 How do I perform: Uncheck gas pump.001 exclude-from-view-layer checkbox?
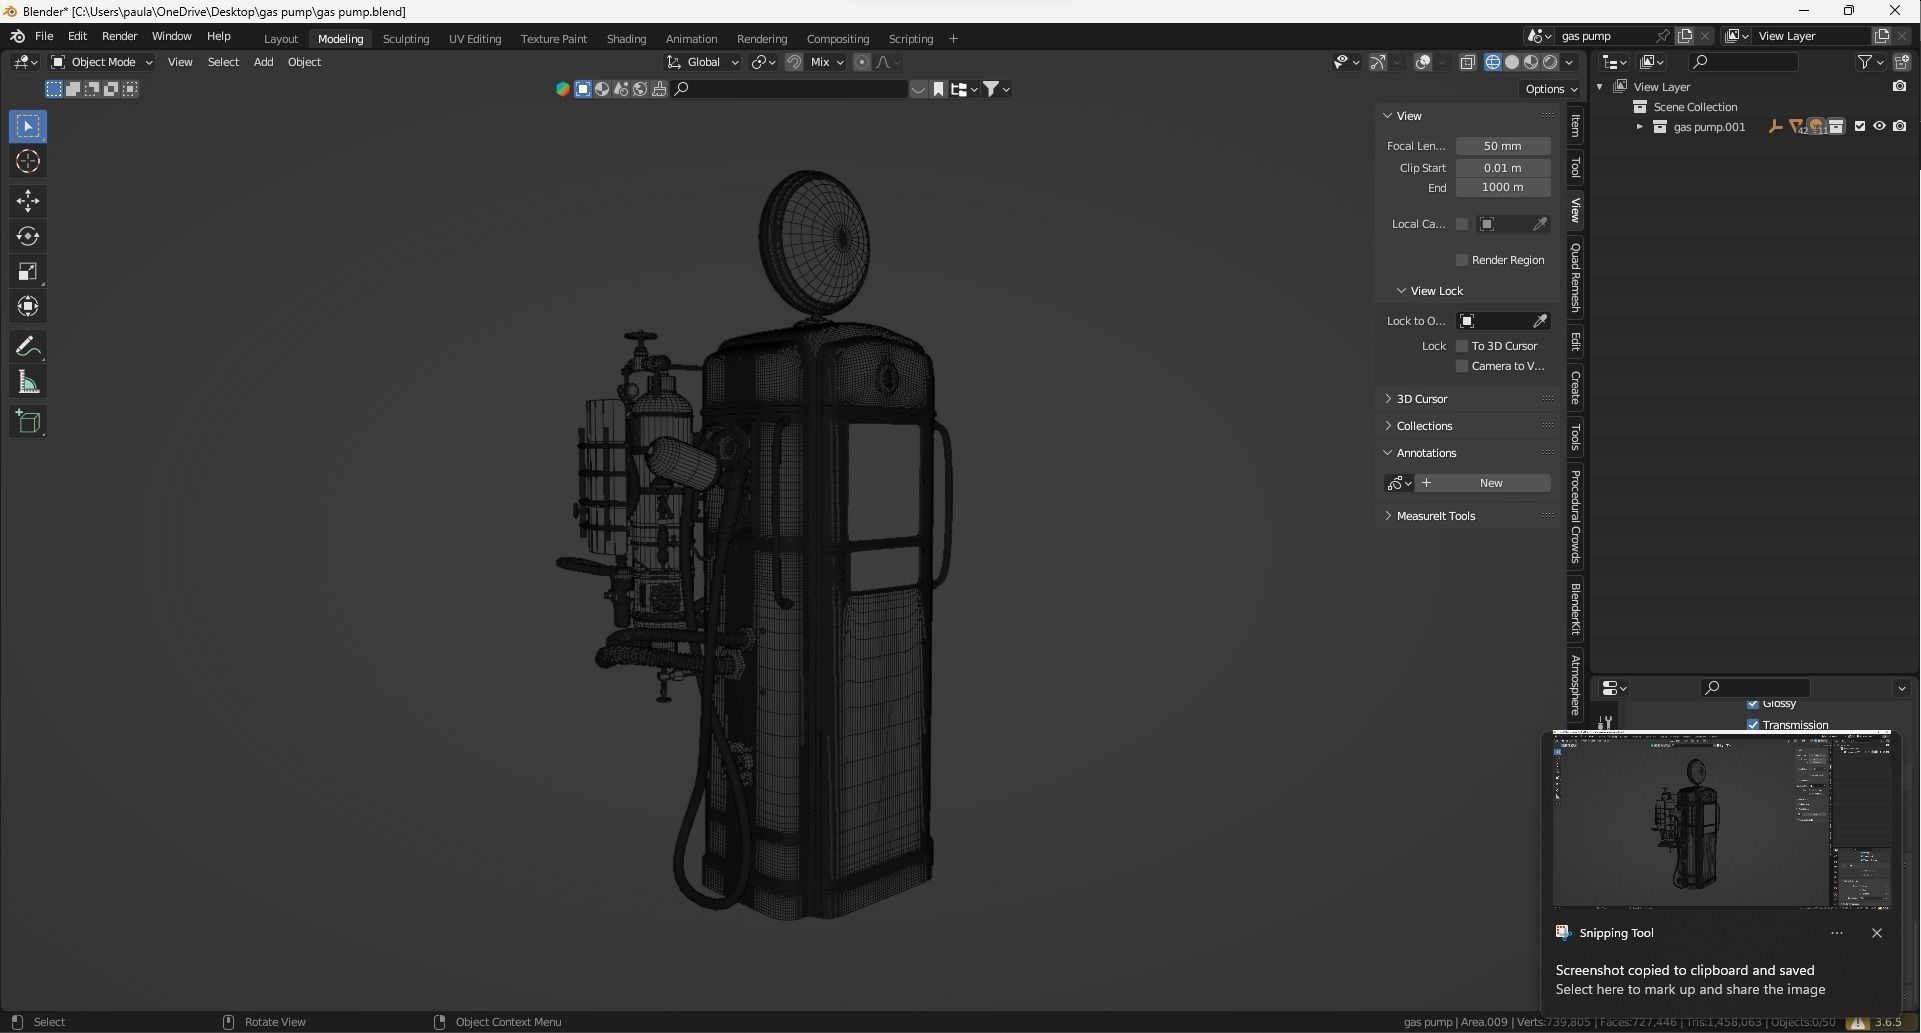1860,127
